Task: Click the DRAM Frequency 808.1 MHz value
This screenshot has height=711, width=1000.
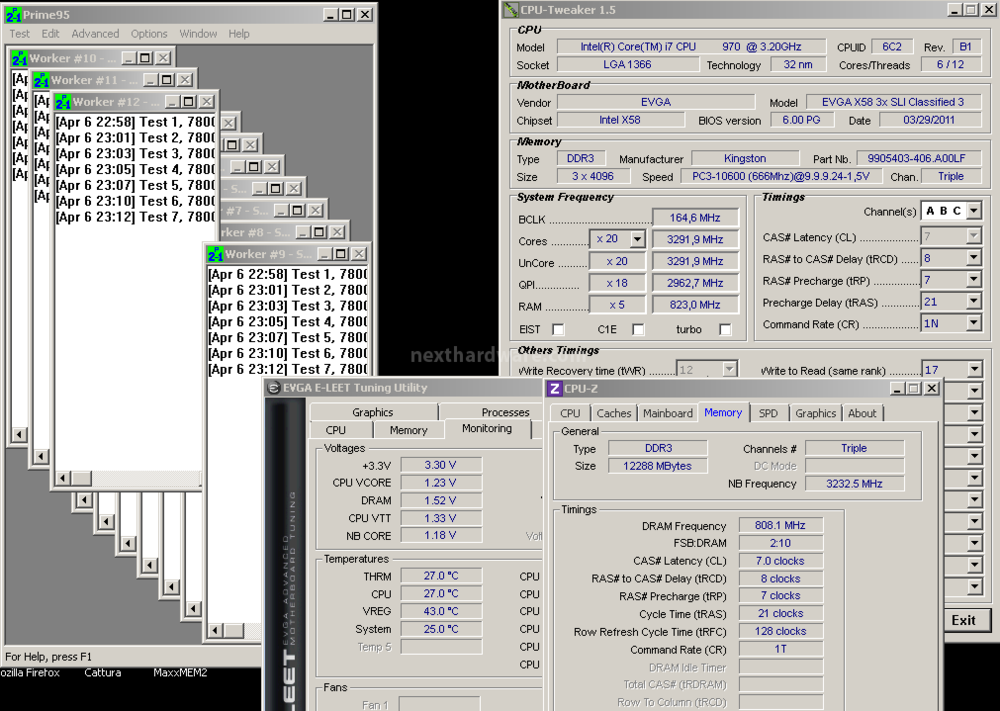Action: click(780, 525)
